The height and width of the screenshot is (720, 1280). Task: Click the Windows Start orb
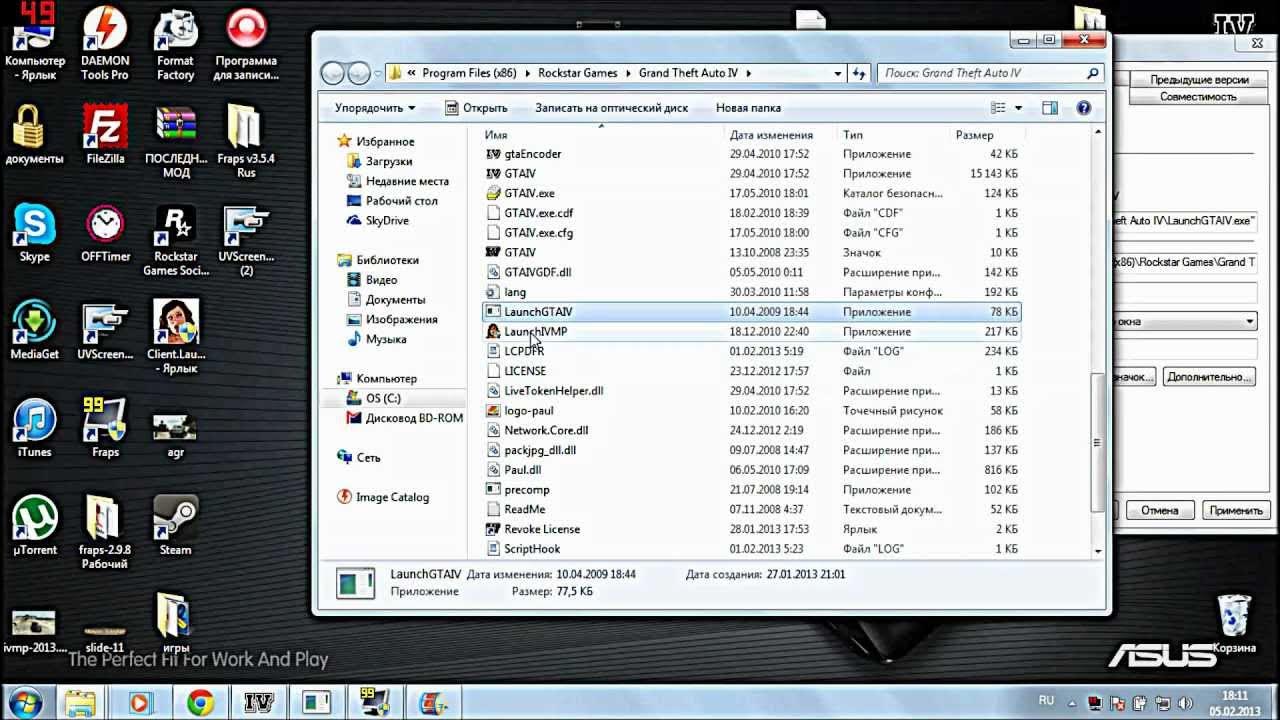coord(24,702)
